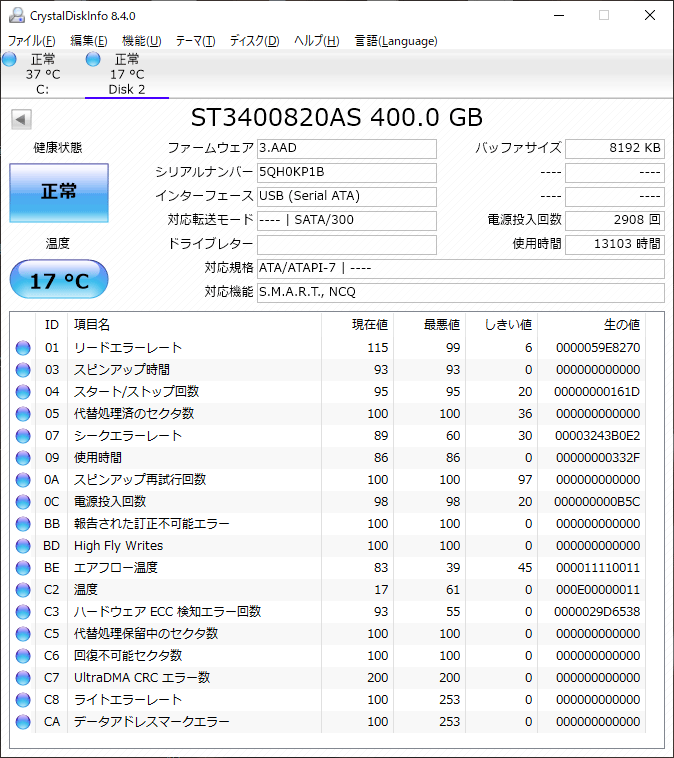Select the Disk 2 tab
This screenshot has height=758, width=674.
(x=127, y=74)
